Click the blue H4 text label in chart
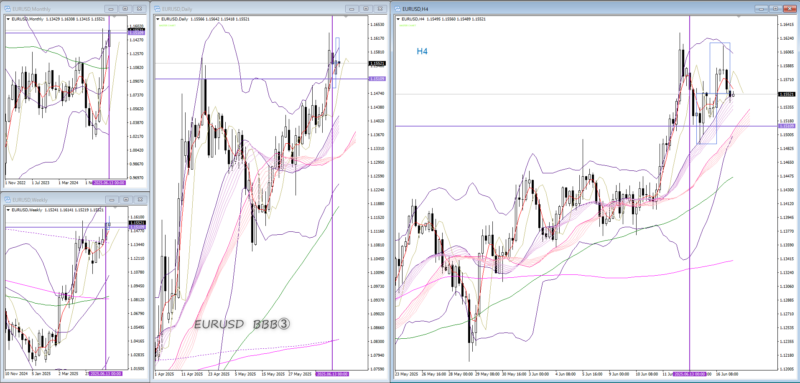 [x=422, y=51]
